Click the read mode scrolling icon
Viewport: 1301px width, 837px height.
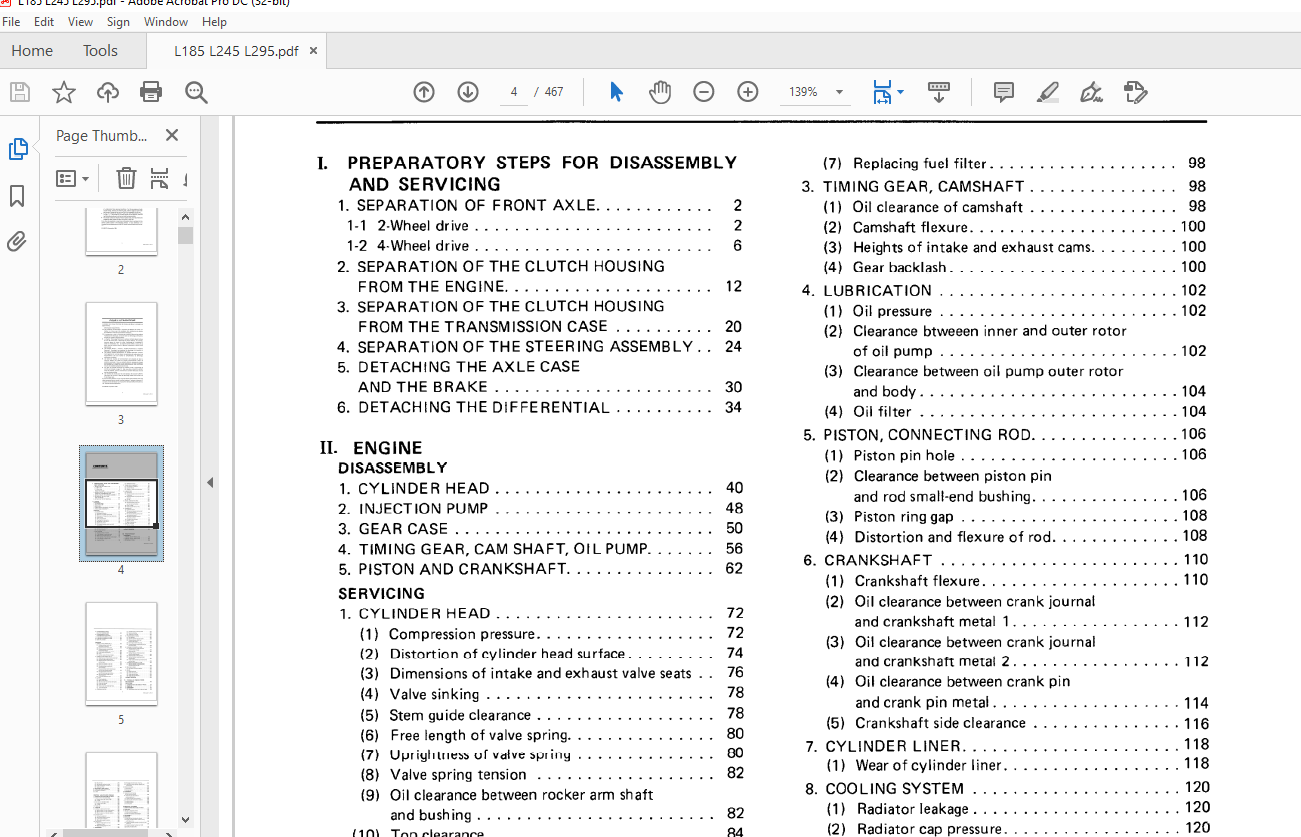point(939,92)
